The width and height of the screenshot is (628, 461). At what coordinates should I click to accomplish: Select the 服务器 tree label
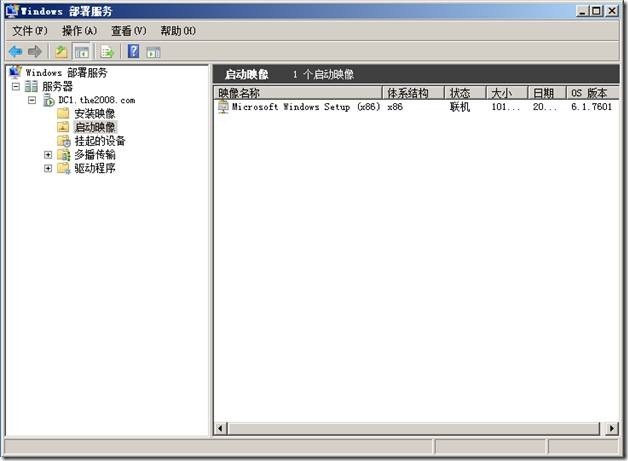57,86
